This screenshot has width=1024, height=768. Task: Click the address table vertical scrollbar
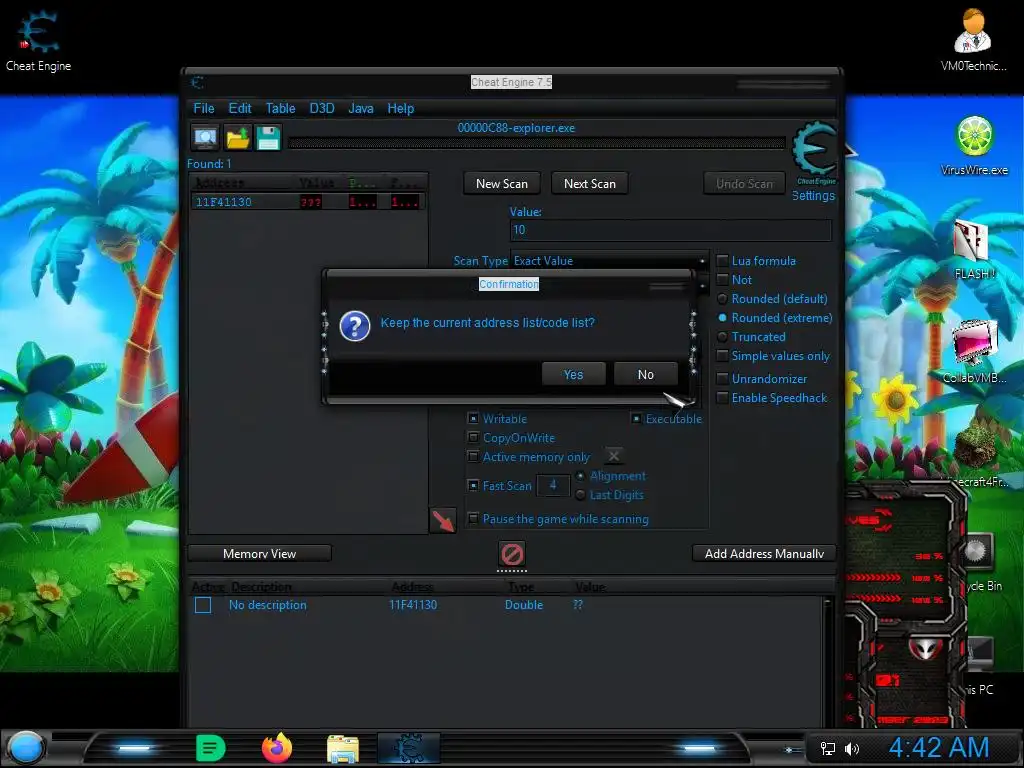[x=828, y=660]
